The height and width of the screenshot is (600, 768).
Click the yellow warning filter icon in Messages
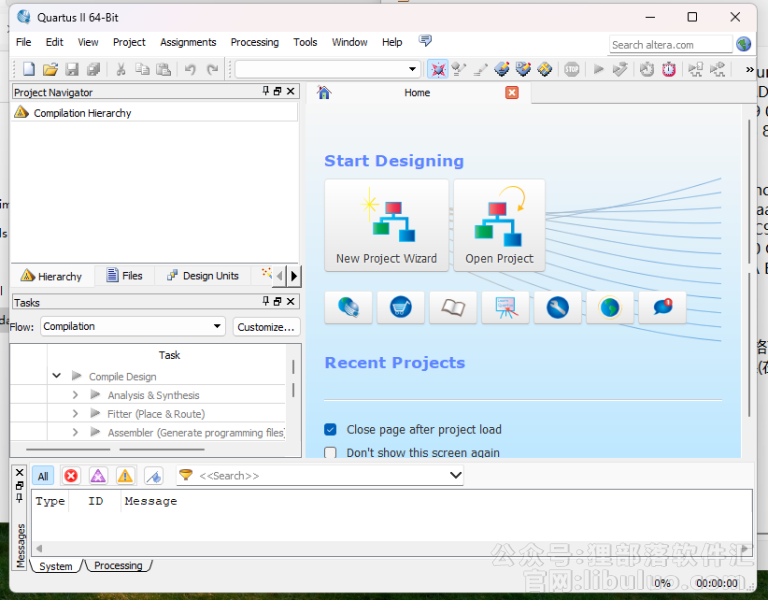point(125,476)
